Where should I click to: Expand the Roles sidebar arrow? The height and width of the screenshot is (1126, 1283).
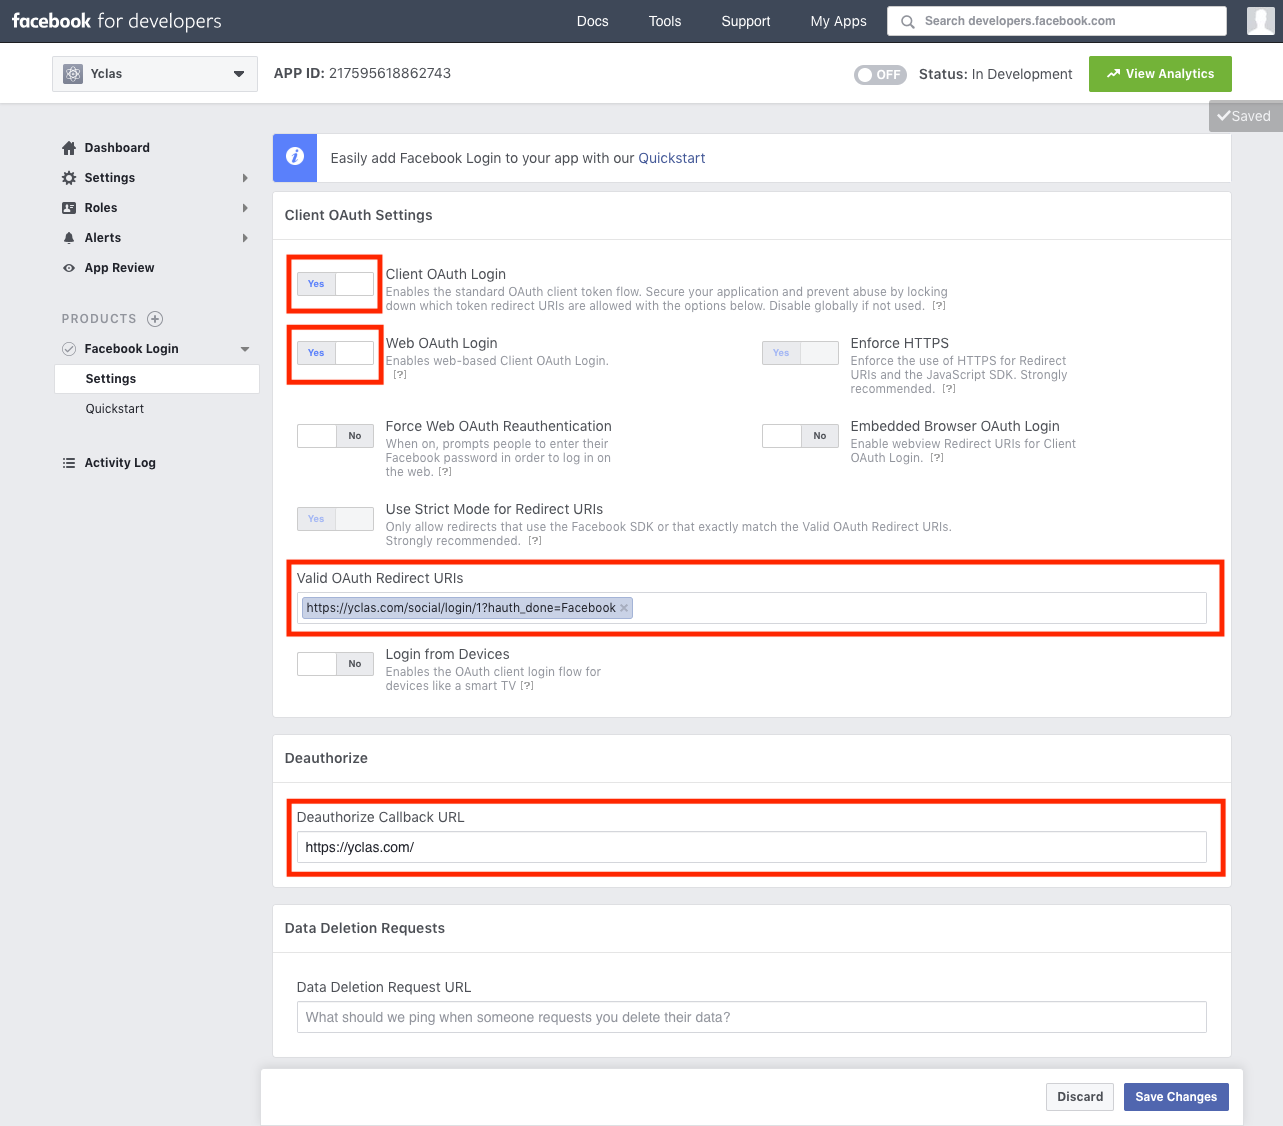pos(245,208)
